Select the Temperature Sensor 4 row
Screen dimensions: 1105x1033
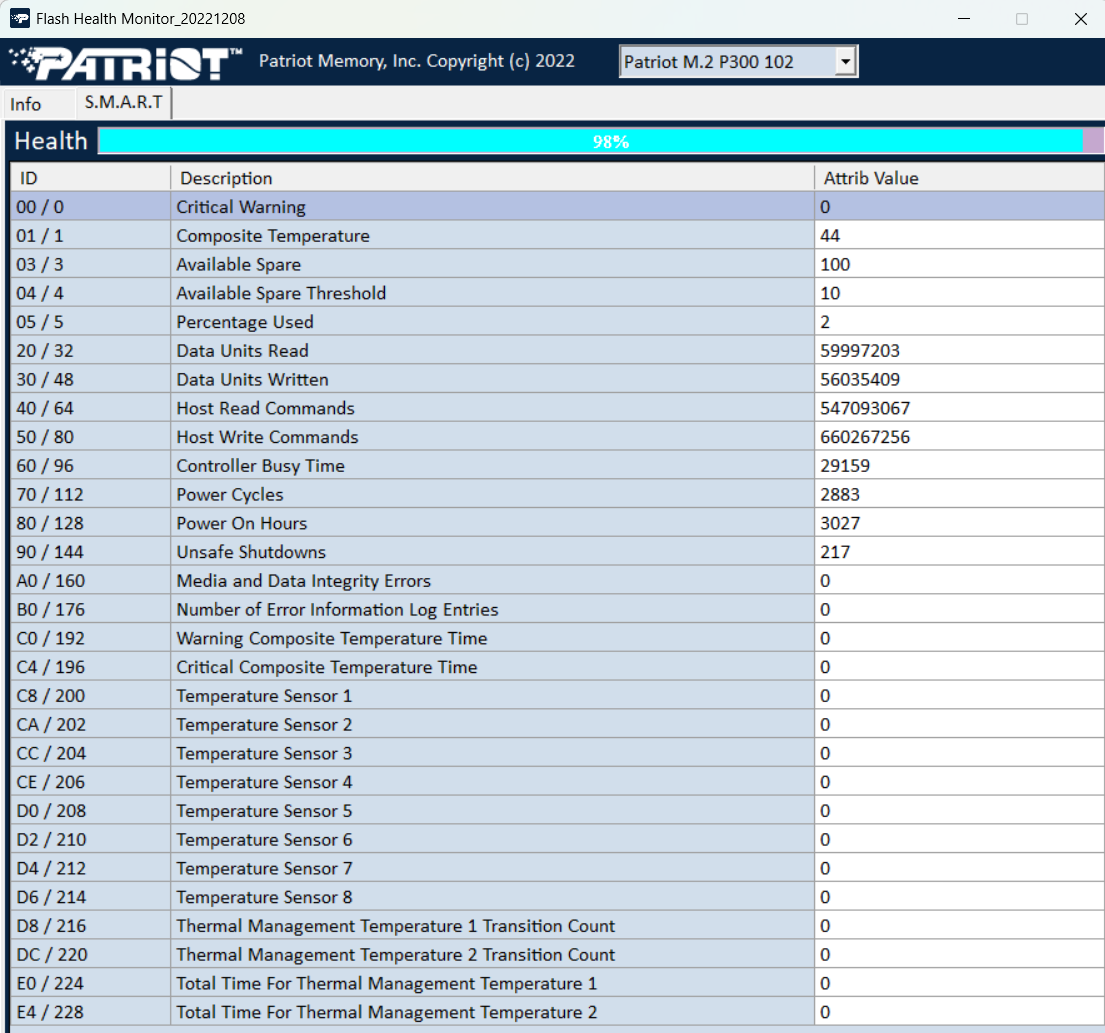click(557, 782)
